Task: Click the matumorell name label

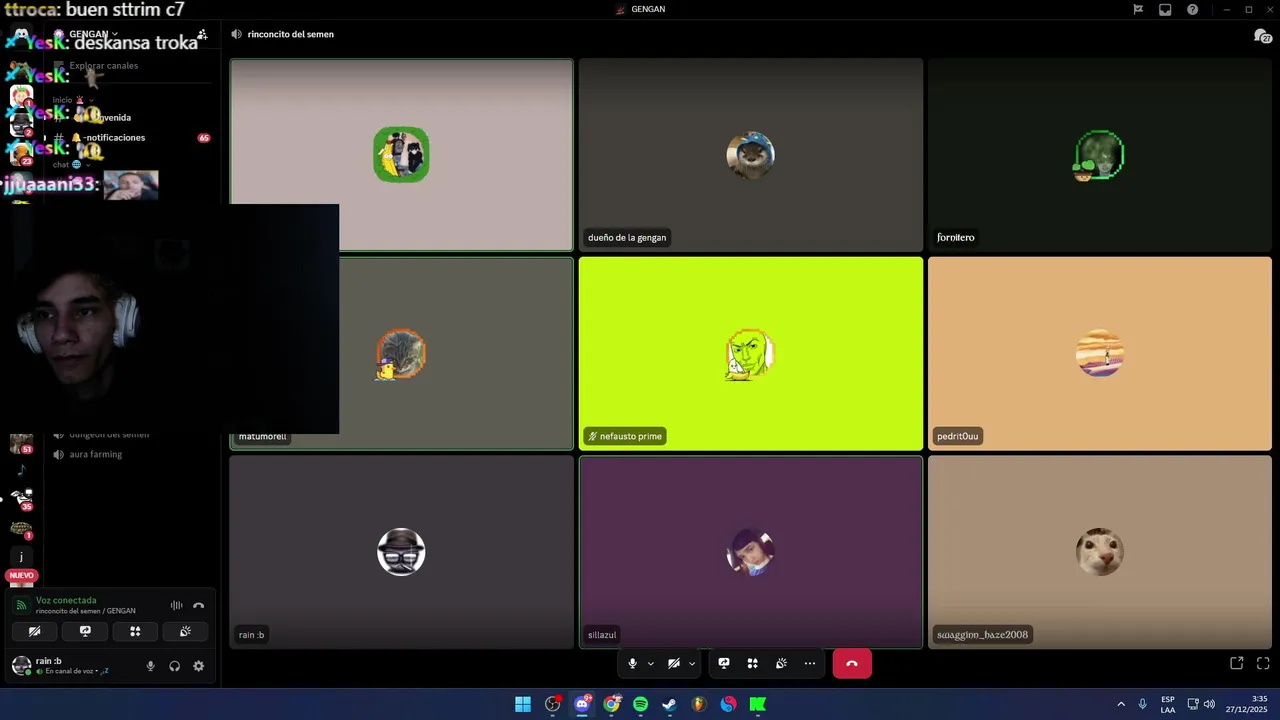Action: click(x=262, y=436)
